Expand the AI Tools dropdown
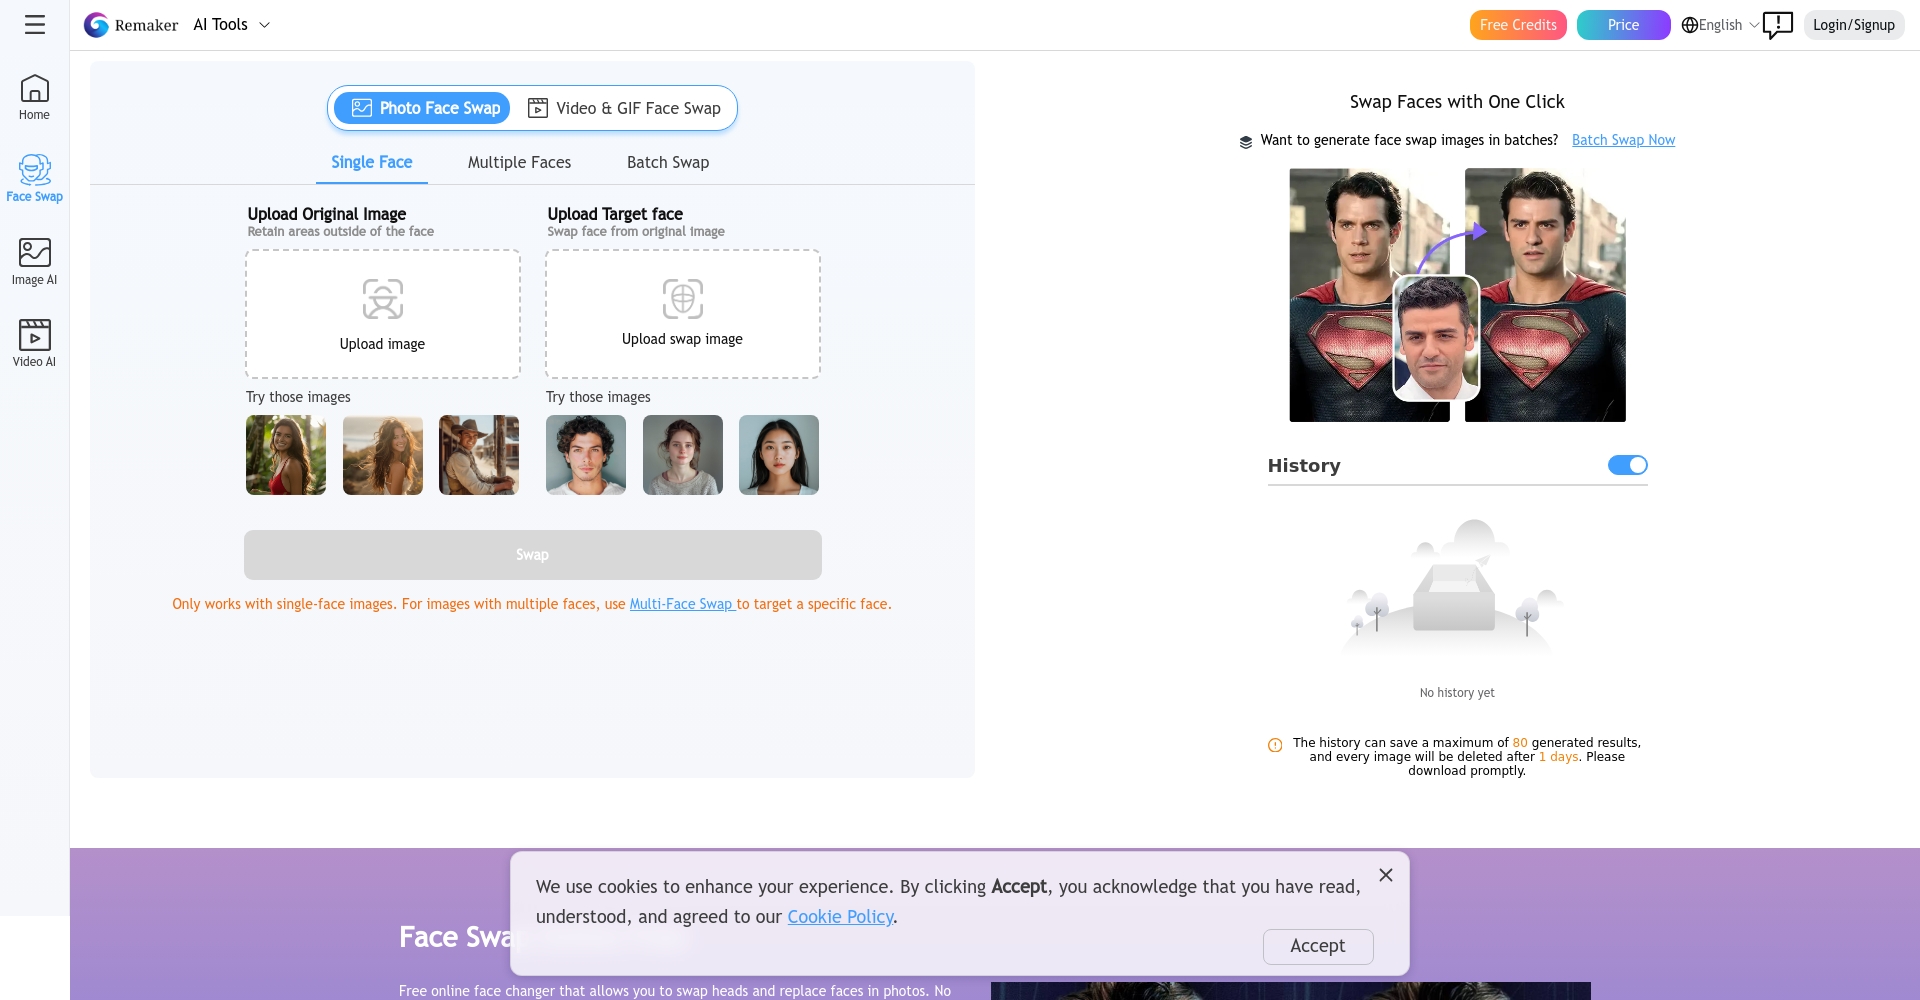 click(231, 25)
